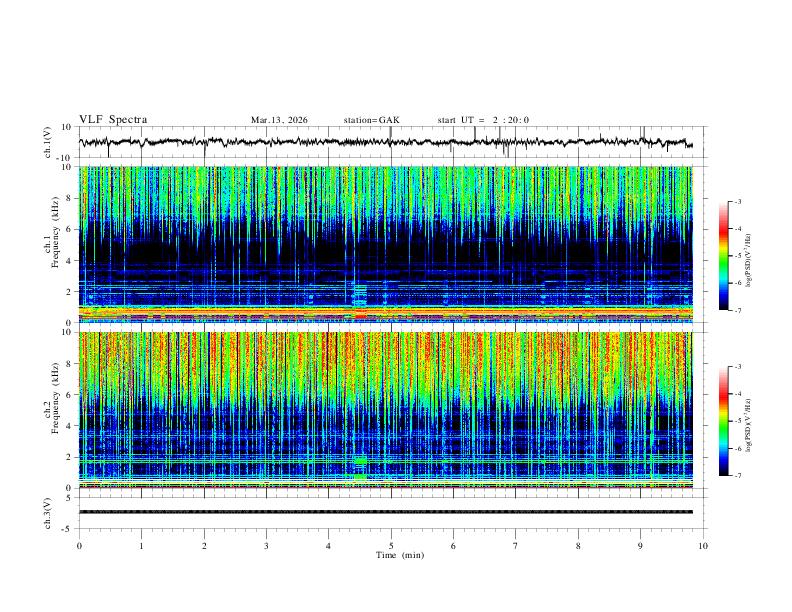
Task: Select the date text 'Mar.13, 2026'
Action: pyautogui.click(x=279, y=120)
